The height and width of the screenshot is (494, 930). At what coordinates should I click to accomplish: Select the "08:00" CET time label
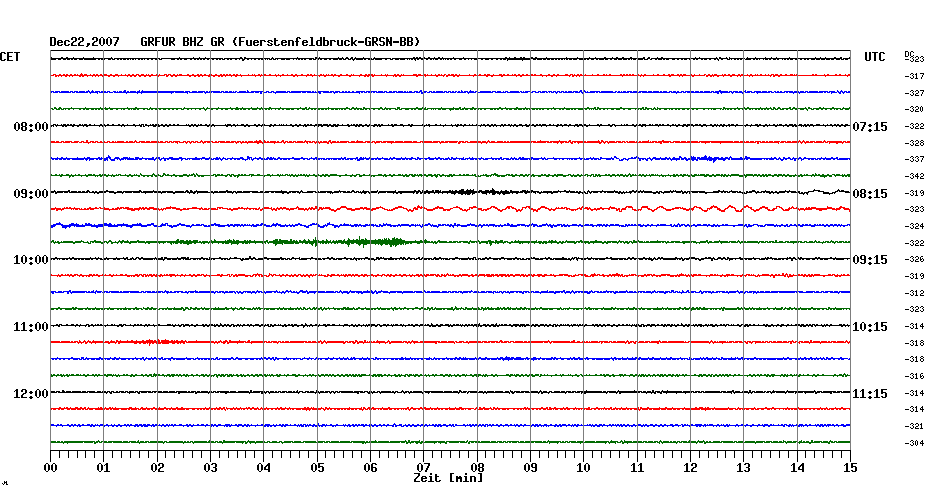click(x=31, y=127)
